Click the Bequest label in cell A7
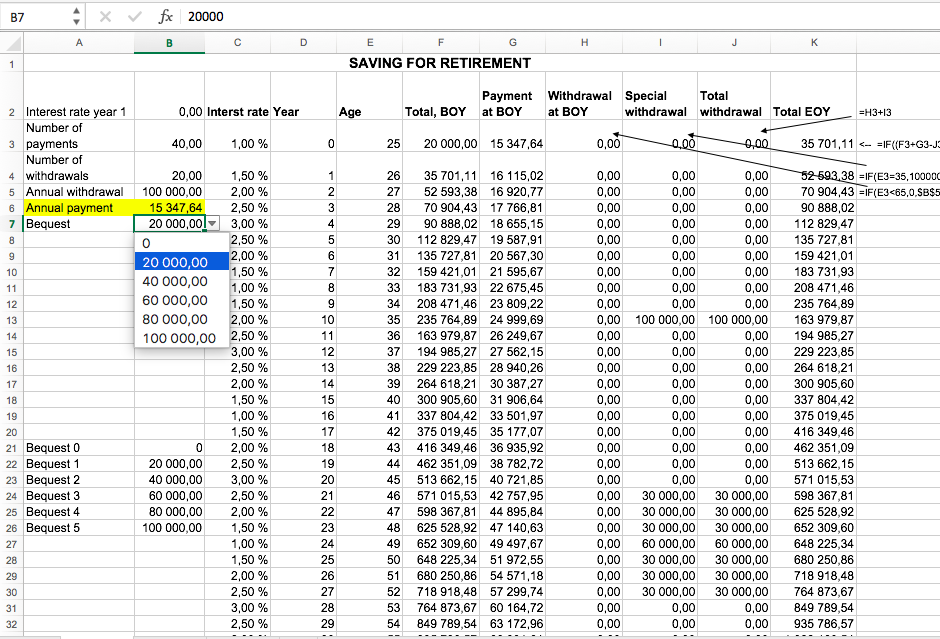The image size is (940, 639). click(x=79, y=224)
